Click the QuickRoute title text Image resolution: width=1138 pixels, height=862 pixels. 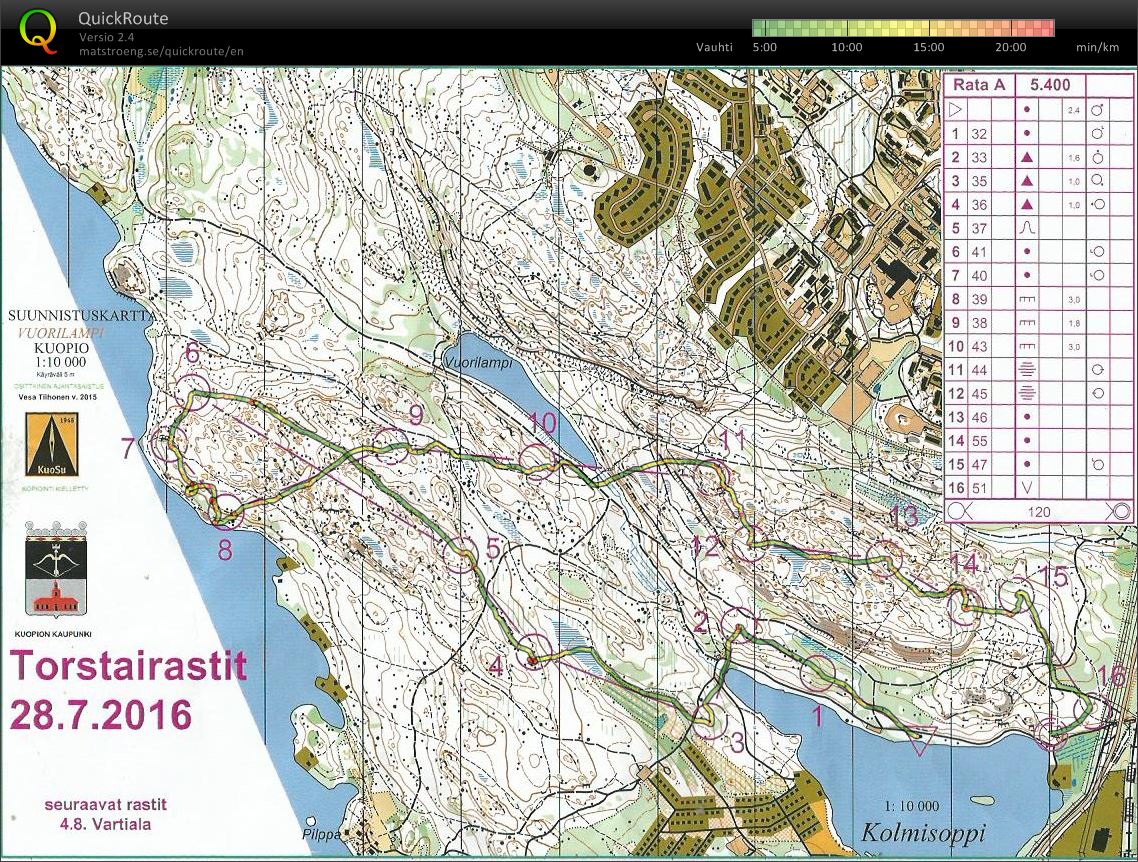123,19
